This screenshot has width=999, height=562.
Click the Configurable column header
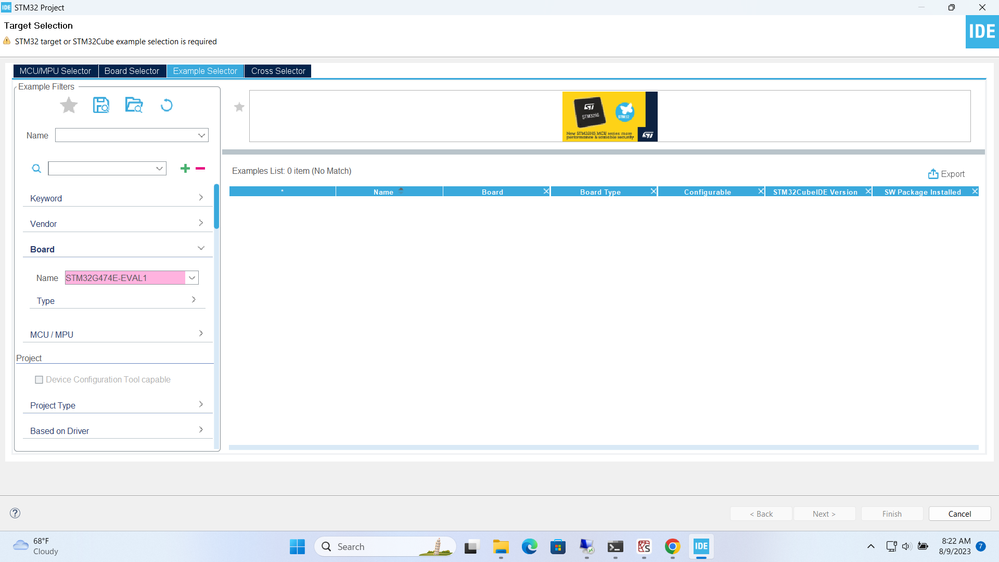click(x=707, y=192)
